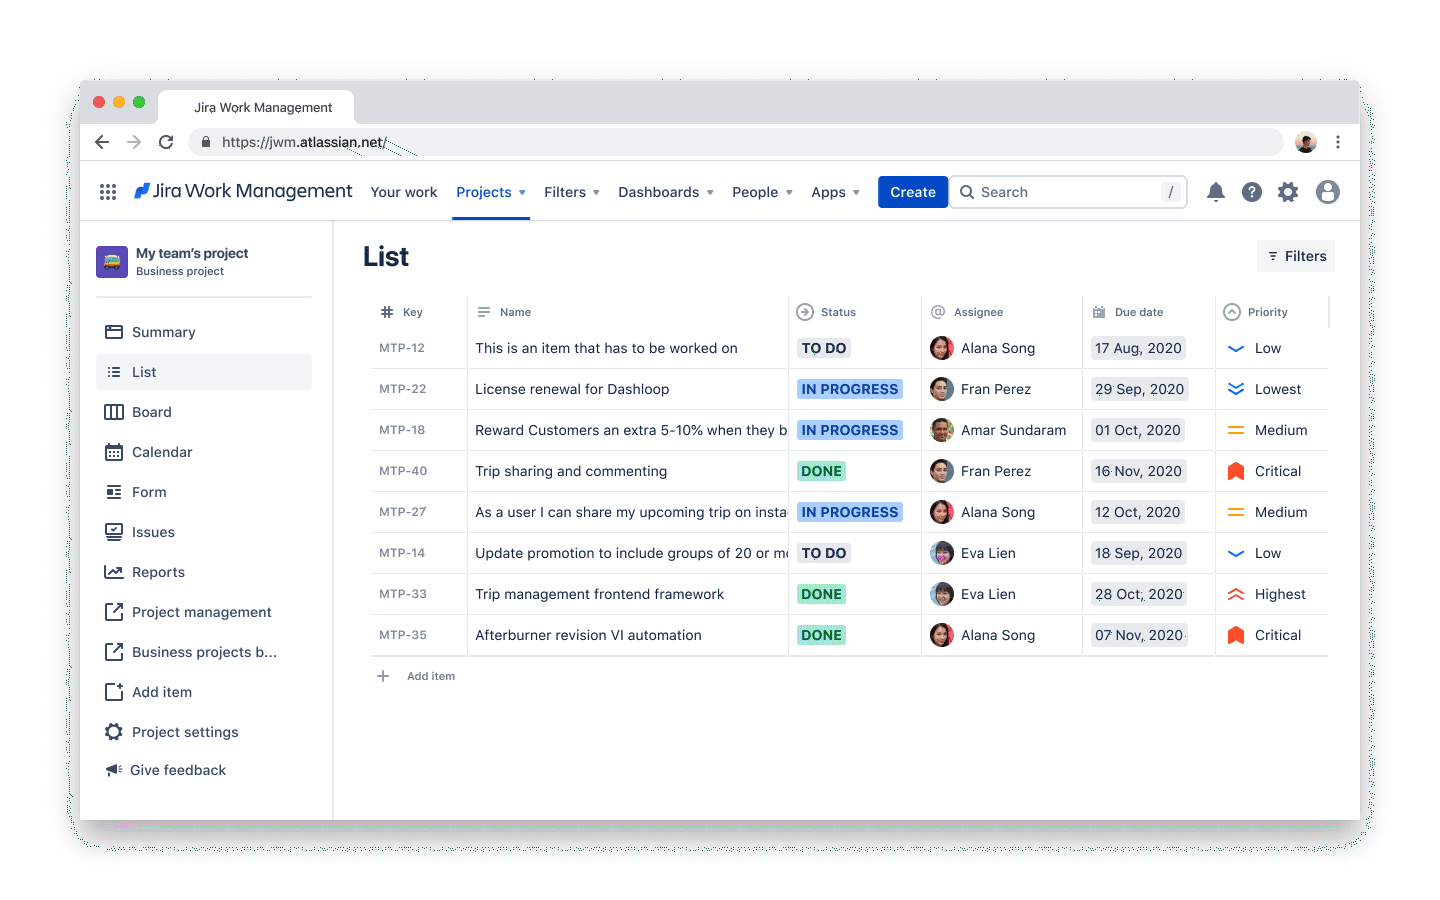Open Calendar view in the sidebar

204,452
